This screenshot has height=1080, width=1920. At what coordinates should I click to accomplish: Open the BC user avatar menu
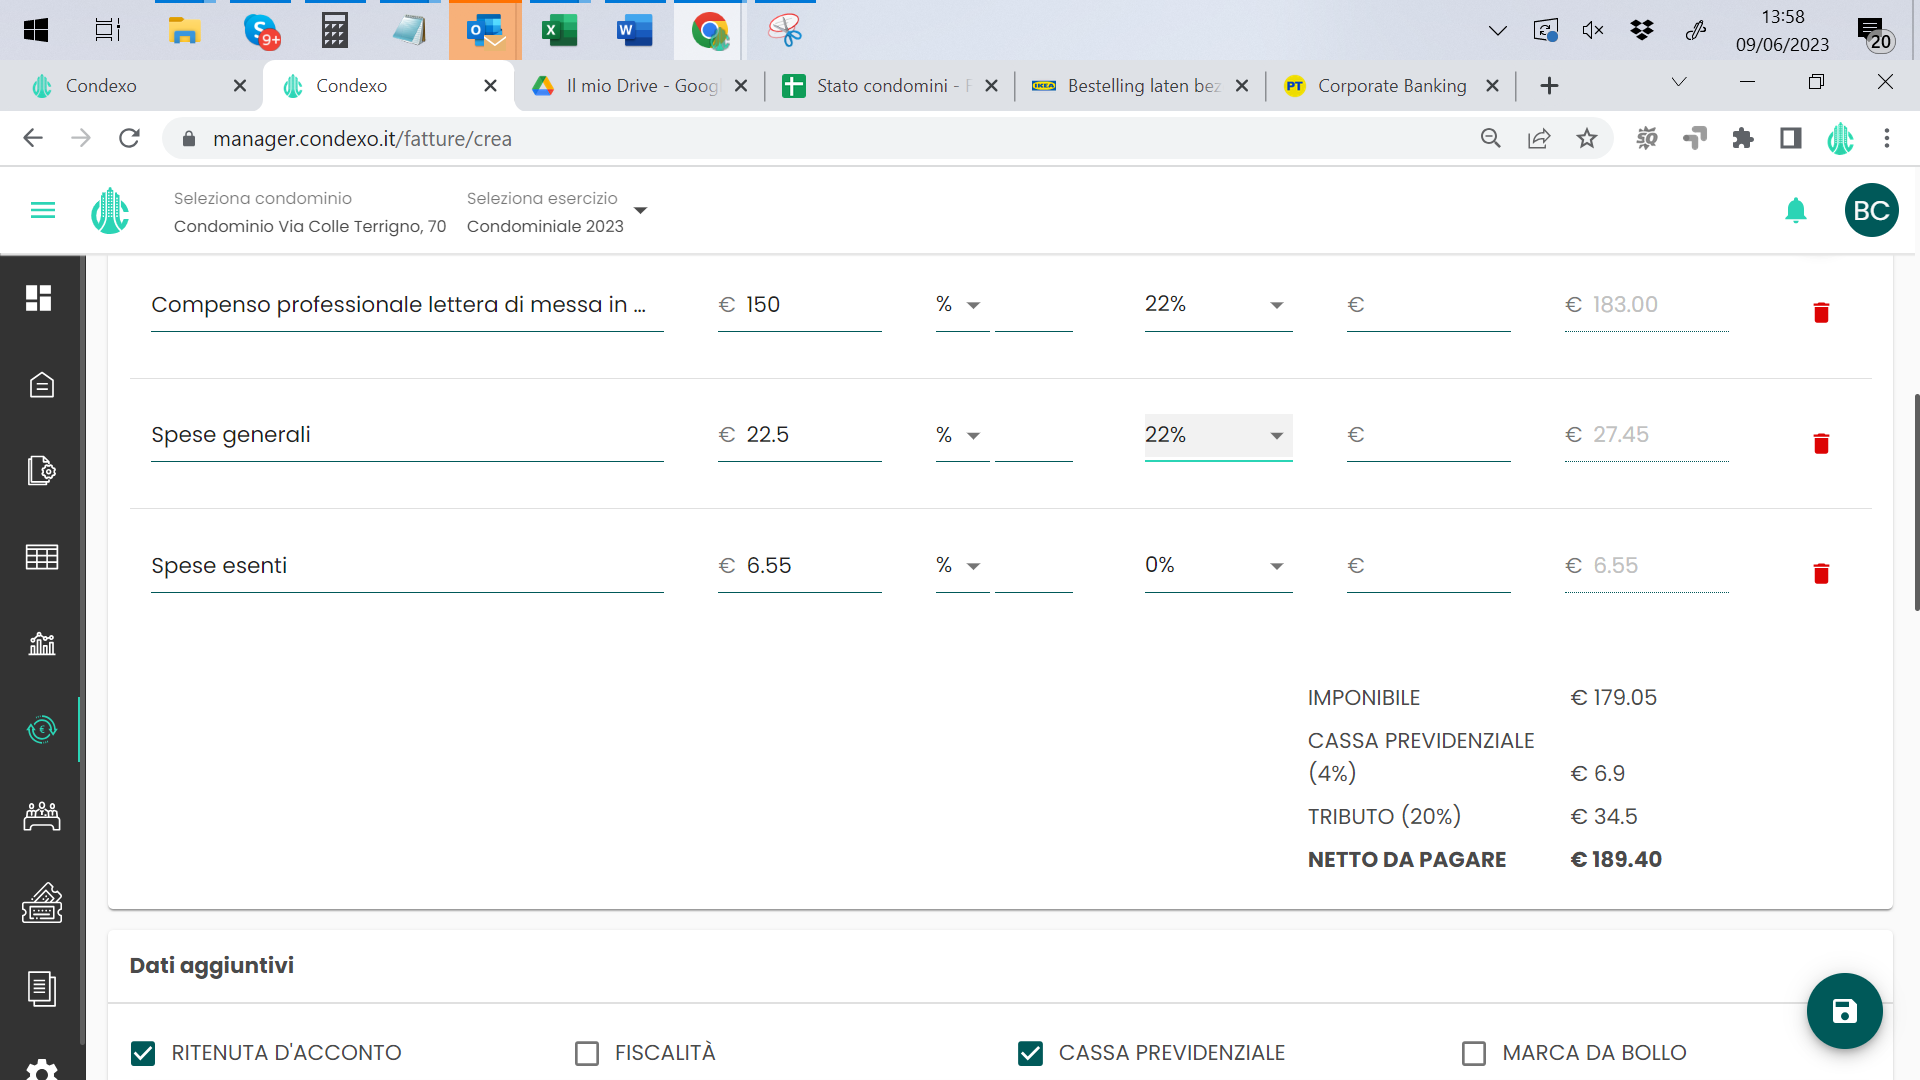[x=1871, y=210]
